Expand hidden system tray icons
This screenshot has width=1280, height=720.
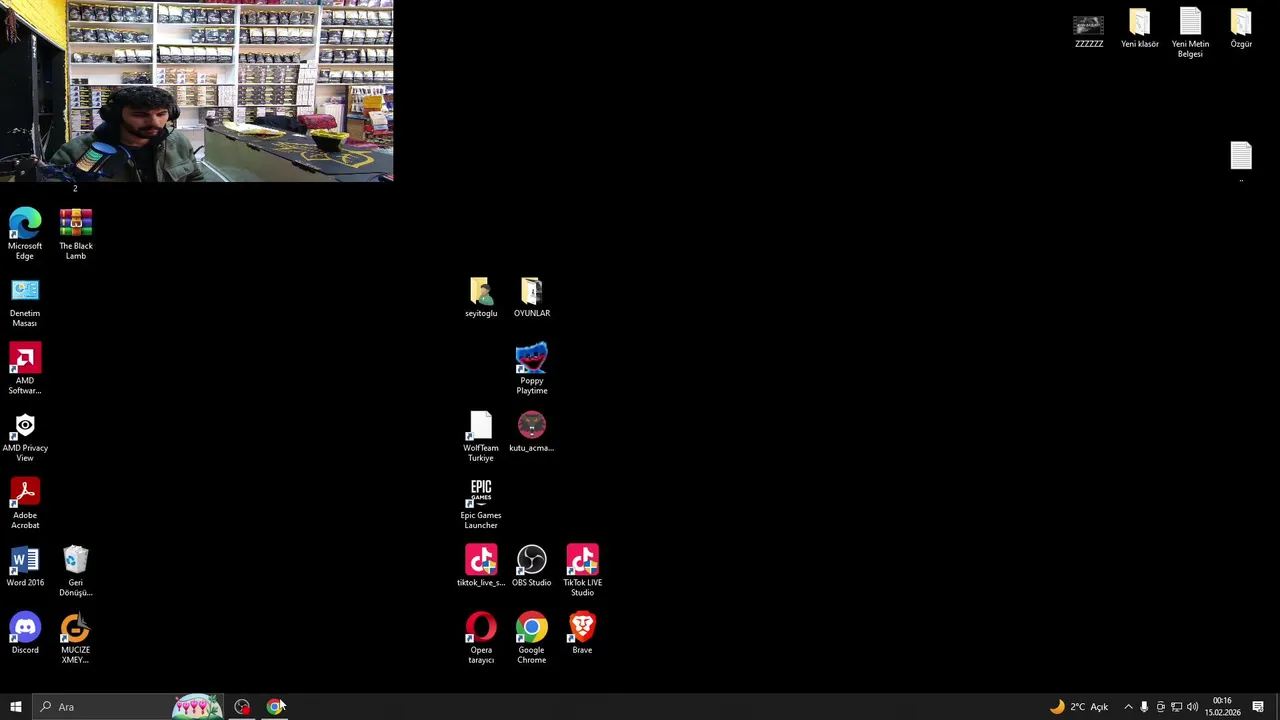[1128, 707]
